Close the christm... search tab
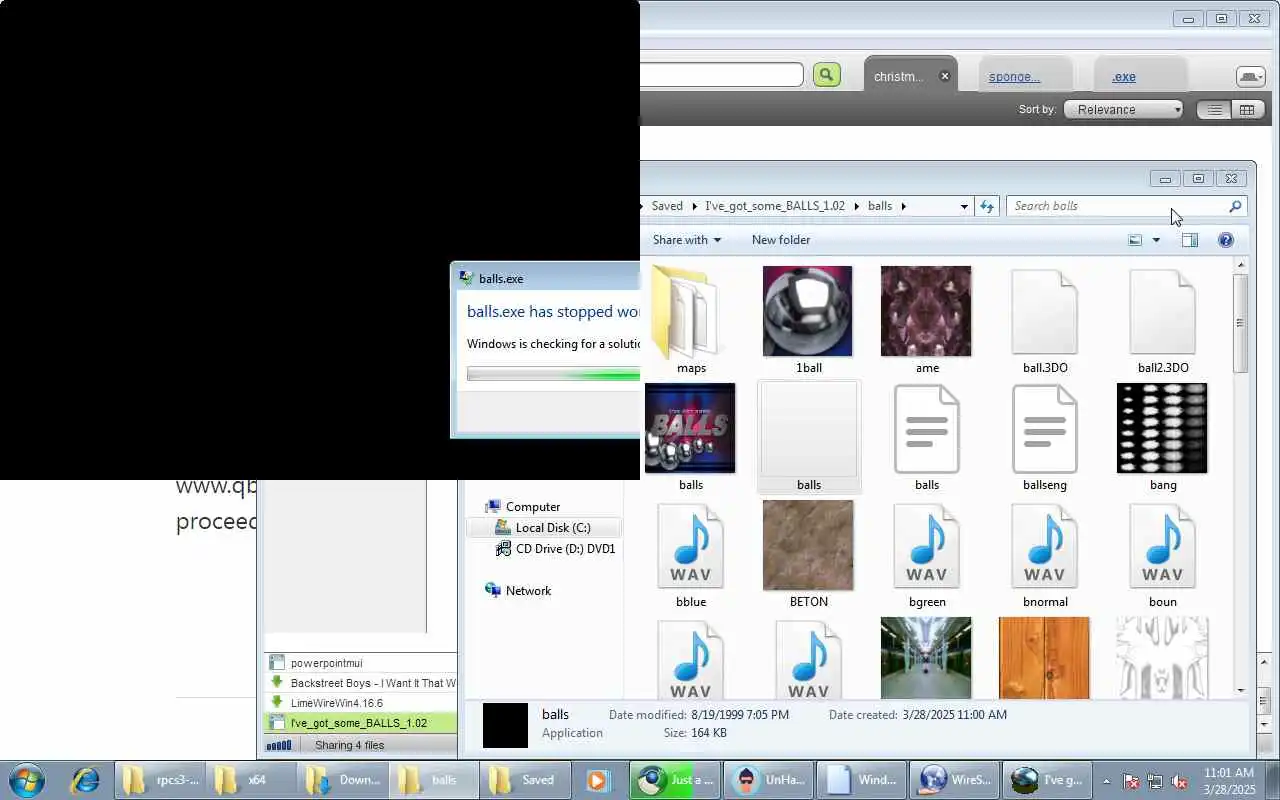Viewport: 1280px width, 800px height. tap(945, 76)
